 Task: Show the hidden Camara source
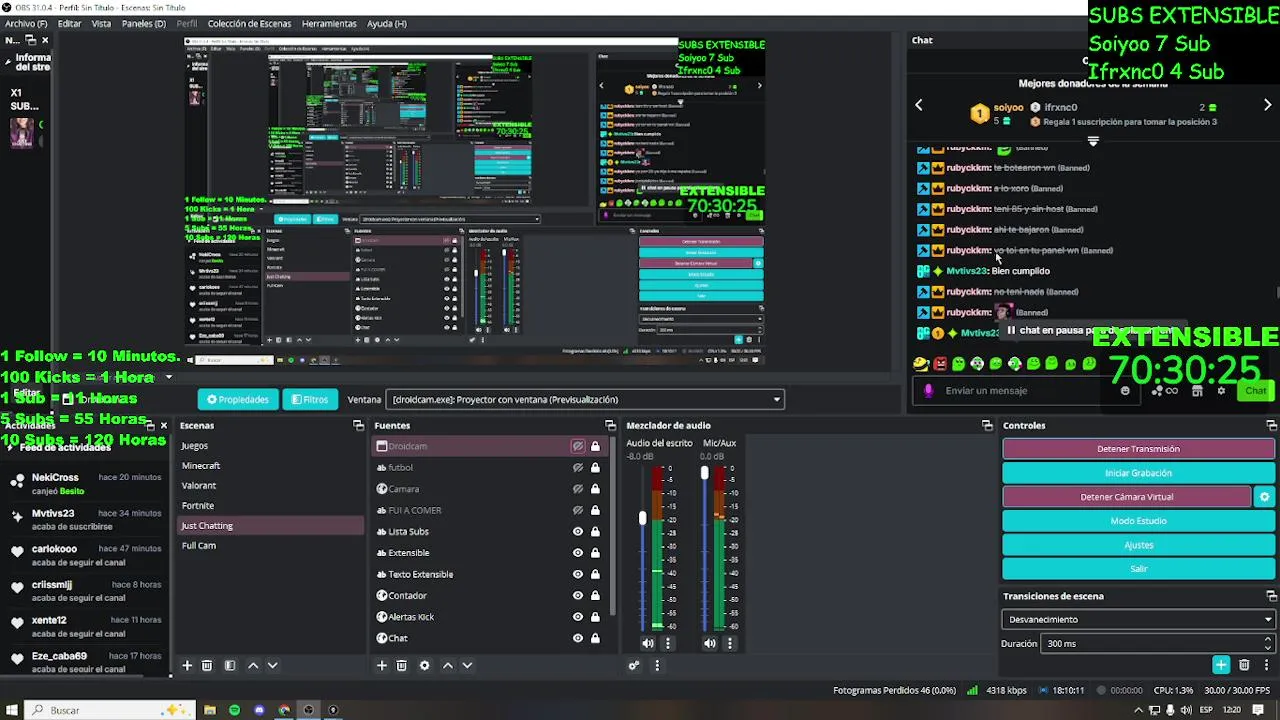tap(578, 489)
